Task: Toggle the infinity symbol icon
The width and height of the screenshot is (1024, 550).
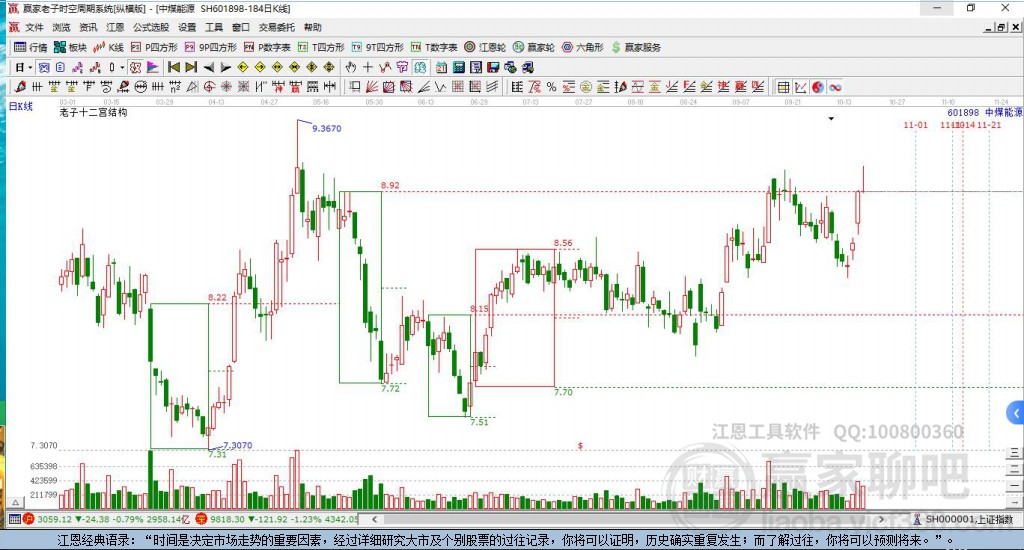Action: (x=835, y=87)
